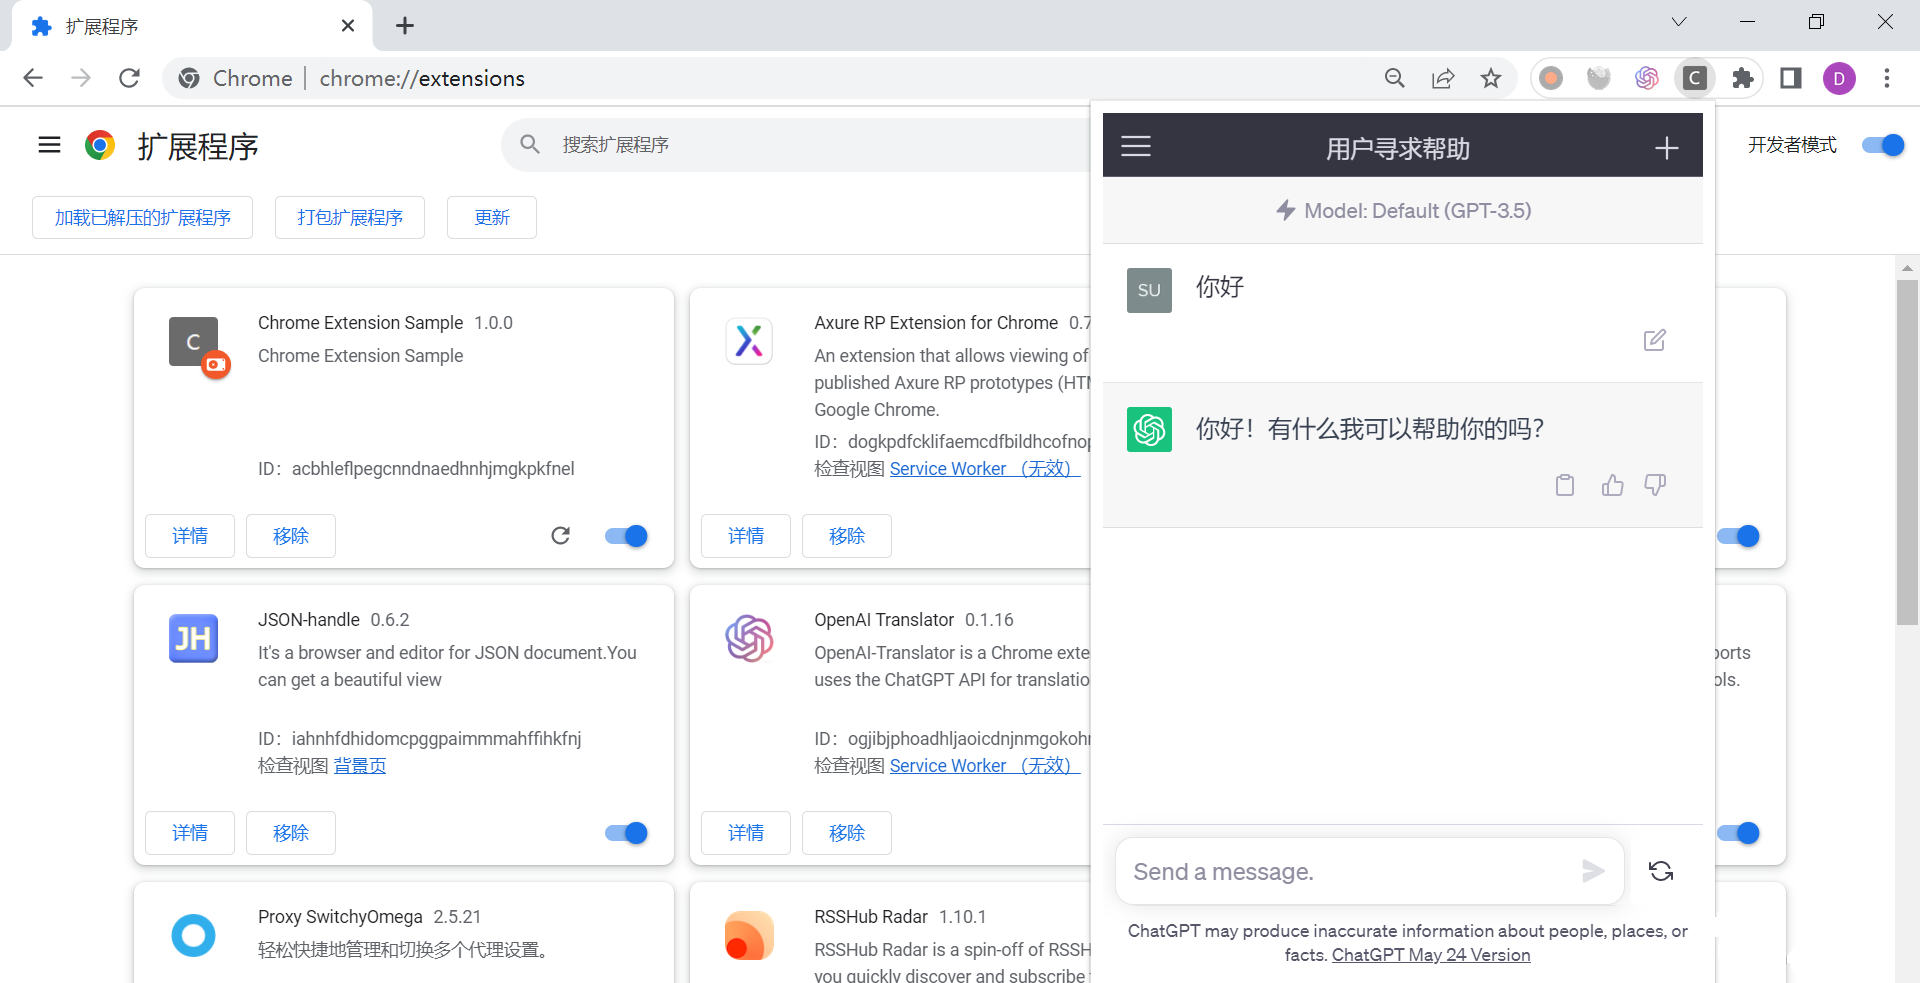Click 加载已解压的扩展程序 button
This screenshot has width=1920, height=983.
pyautogui.click(x=142, y=217)
